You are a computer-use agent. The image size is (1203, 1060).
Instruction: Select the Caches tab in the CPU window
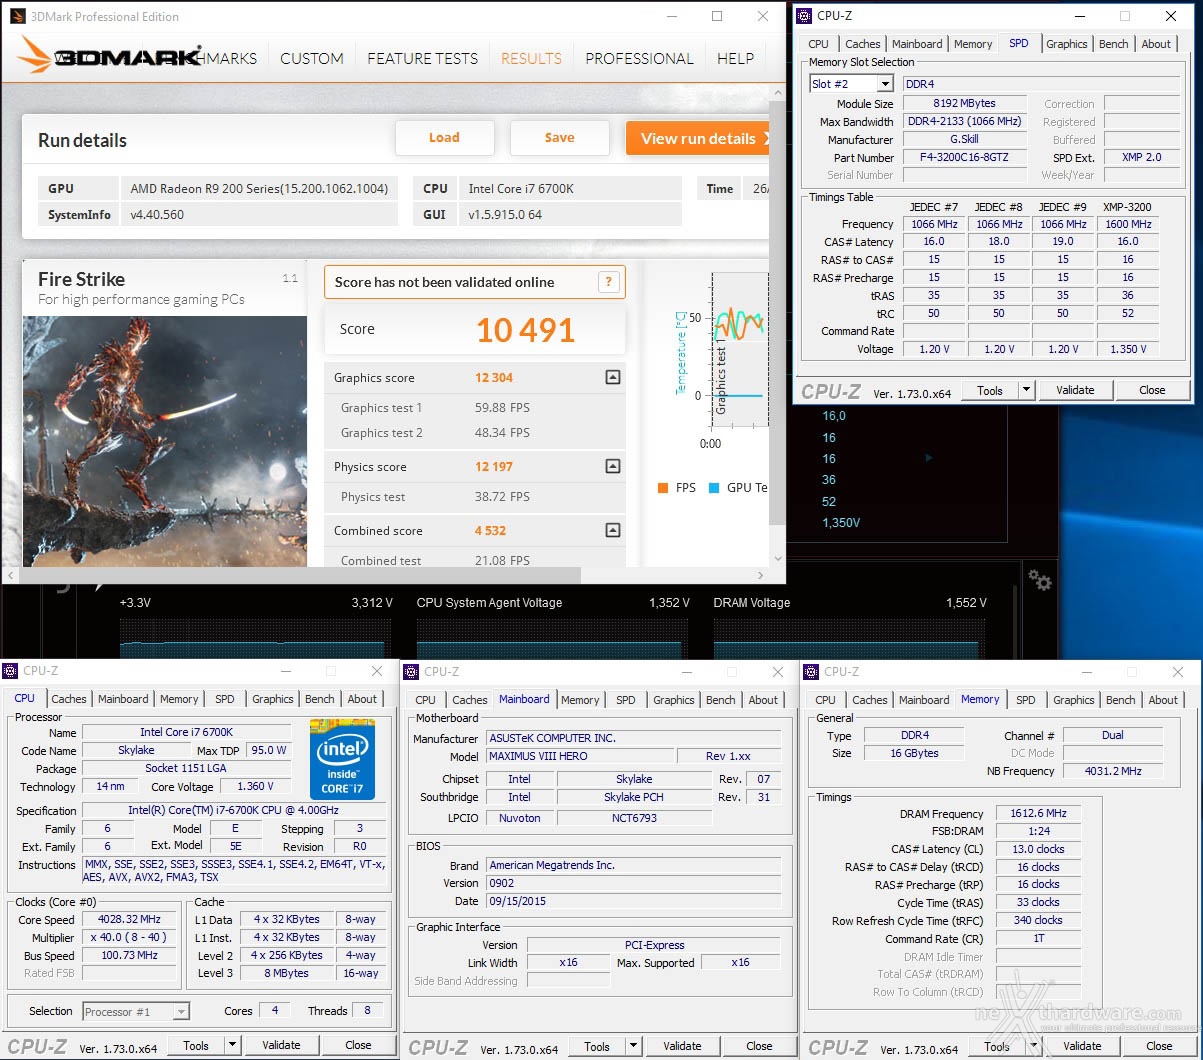tap(69, 699)
